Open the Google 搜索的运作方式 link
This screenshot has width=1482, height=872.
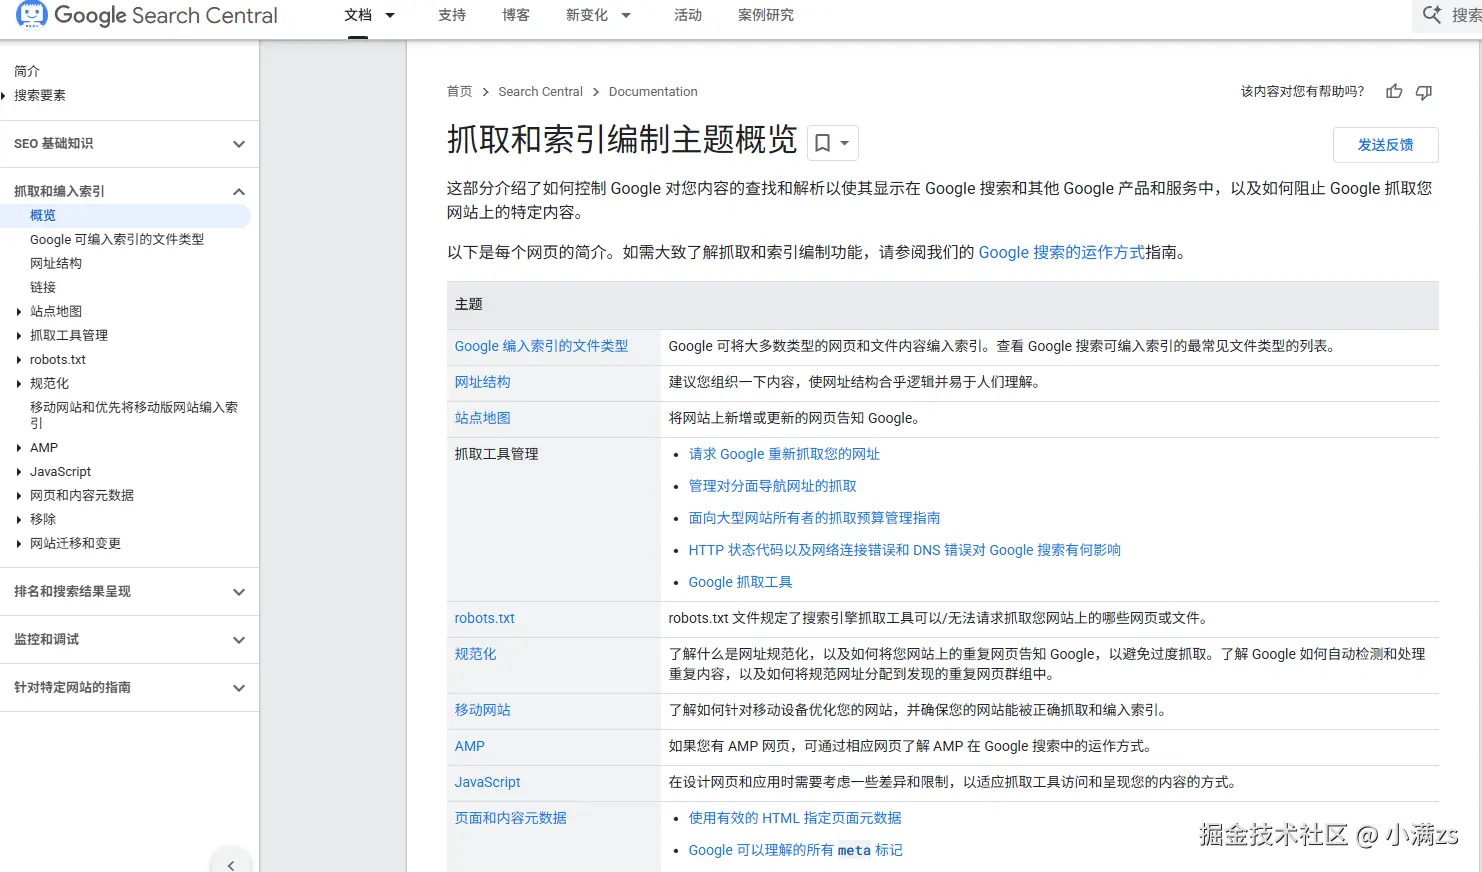click(x=1061, y=252)
